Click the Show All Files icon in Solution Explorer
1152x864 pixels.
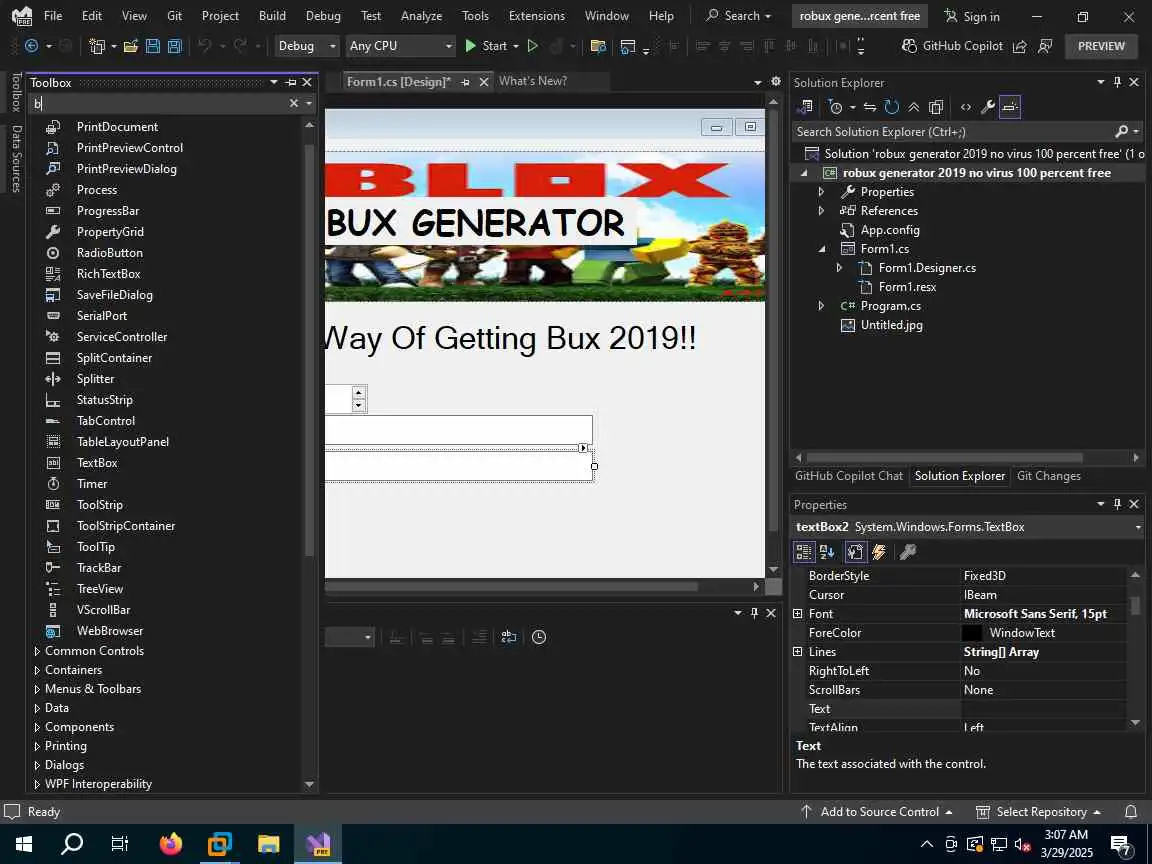pos(936,107)
